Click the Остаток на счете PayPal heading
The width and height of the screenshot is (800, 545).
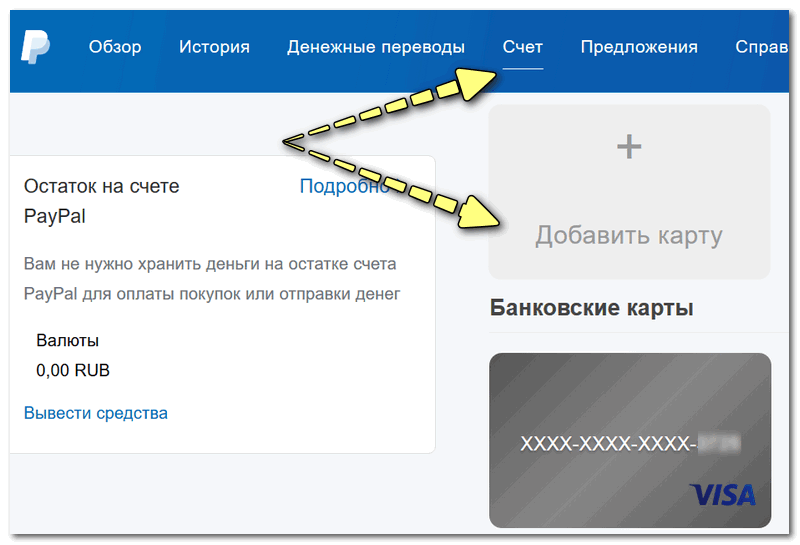[102, 201]
